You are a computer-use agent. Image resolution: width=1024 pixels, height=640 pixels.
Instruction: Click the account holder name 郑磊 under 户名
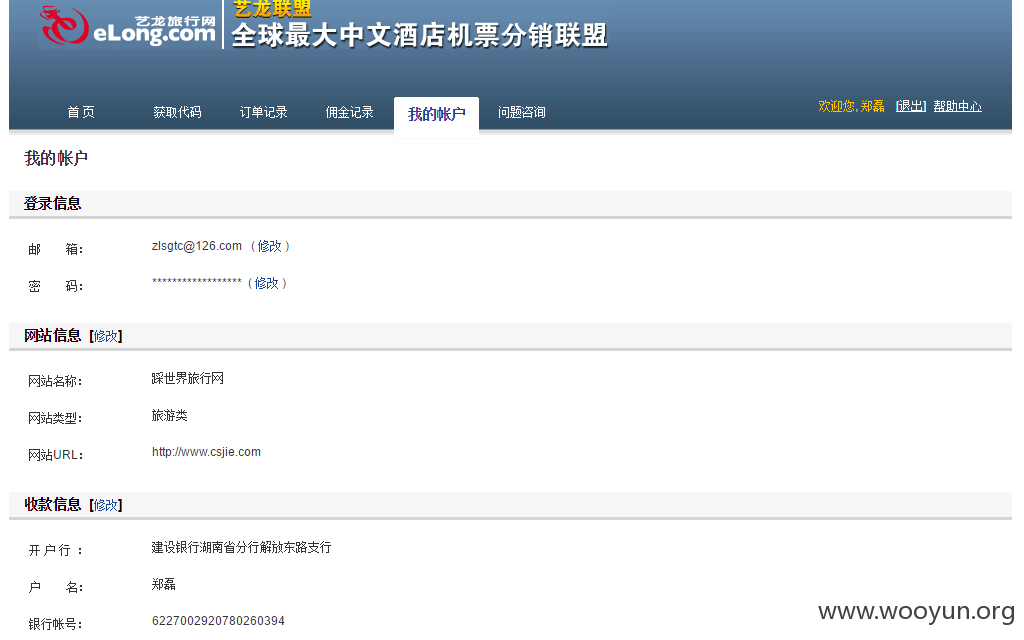(x=163, y=584)
